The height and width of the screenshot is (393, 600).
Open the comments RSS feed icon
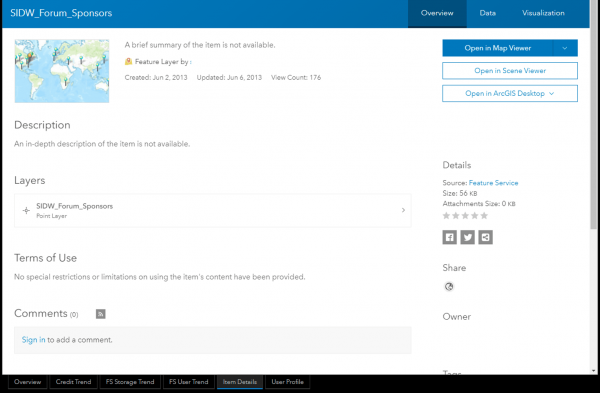click(101, 314)
